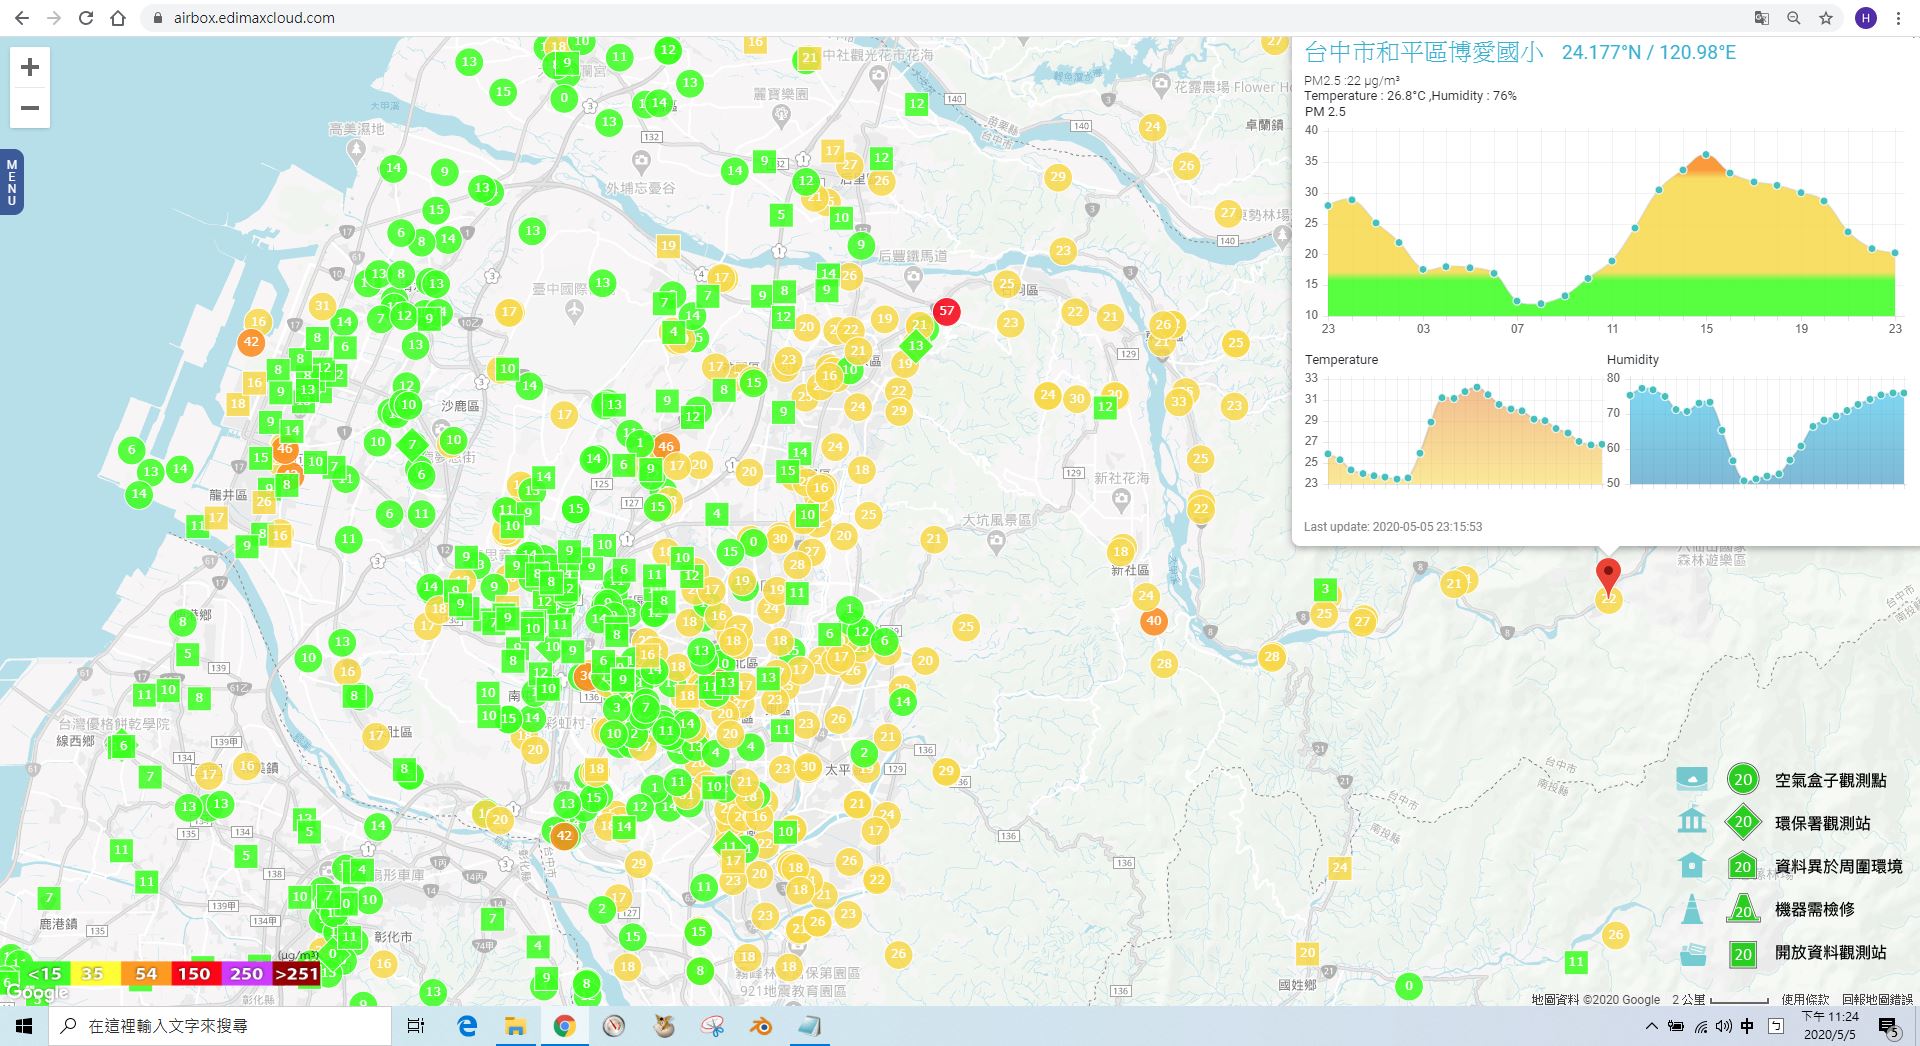This screenshot has height=1046, width=1920.
Task: Open the volume control in tray
Action: tap(1724, 1026)
